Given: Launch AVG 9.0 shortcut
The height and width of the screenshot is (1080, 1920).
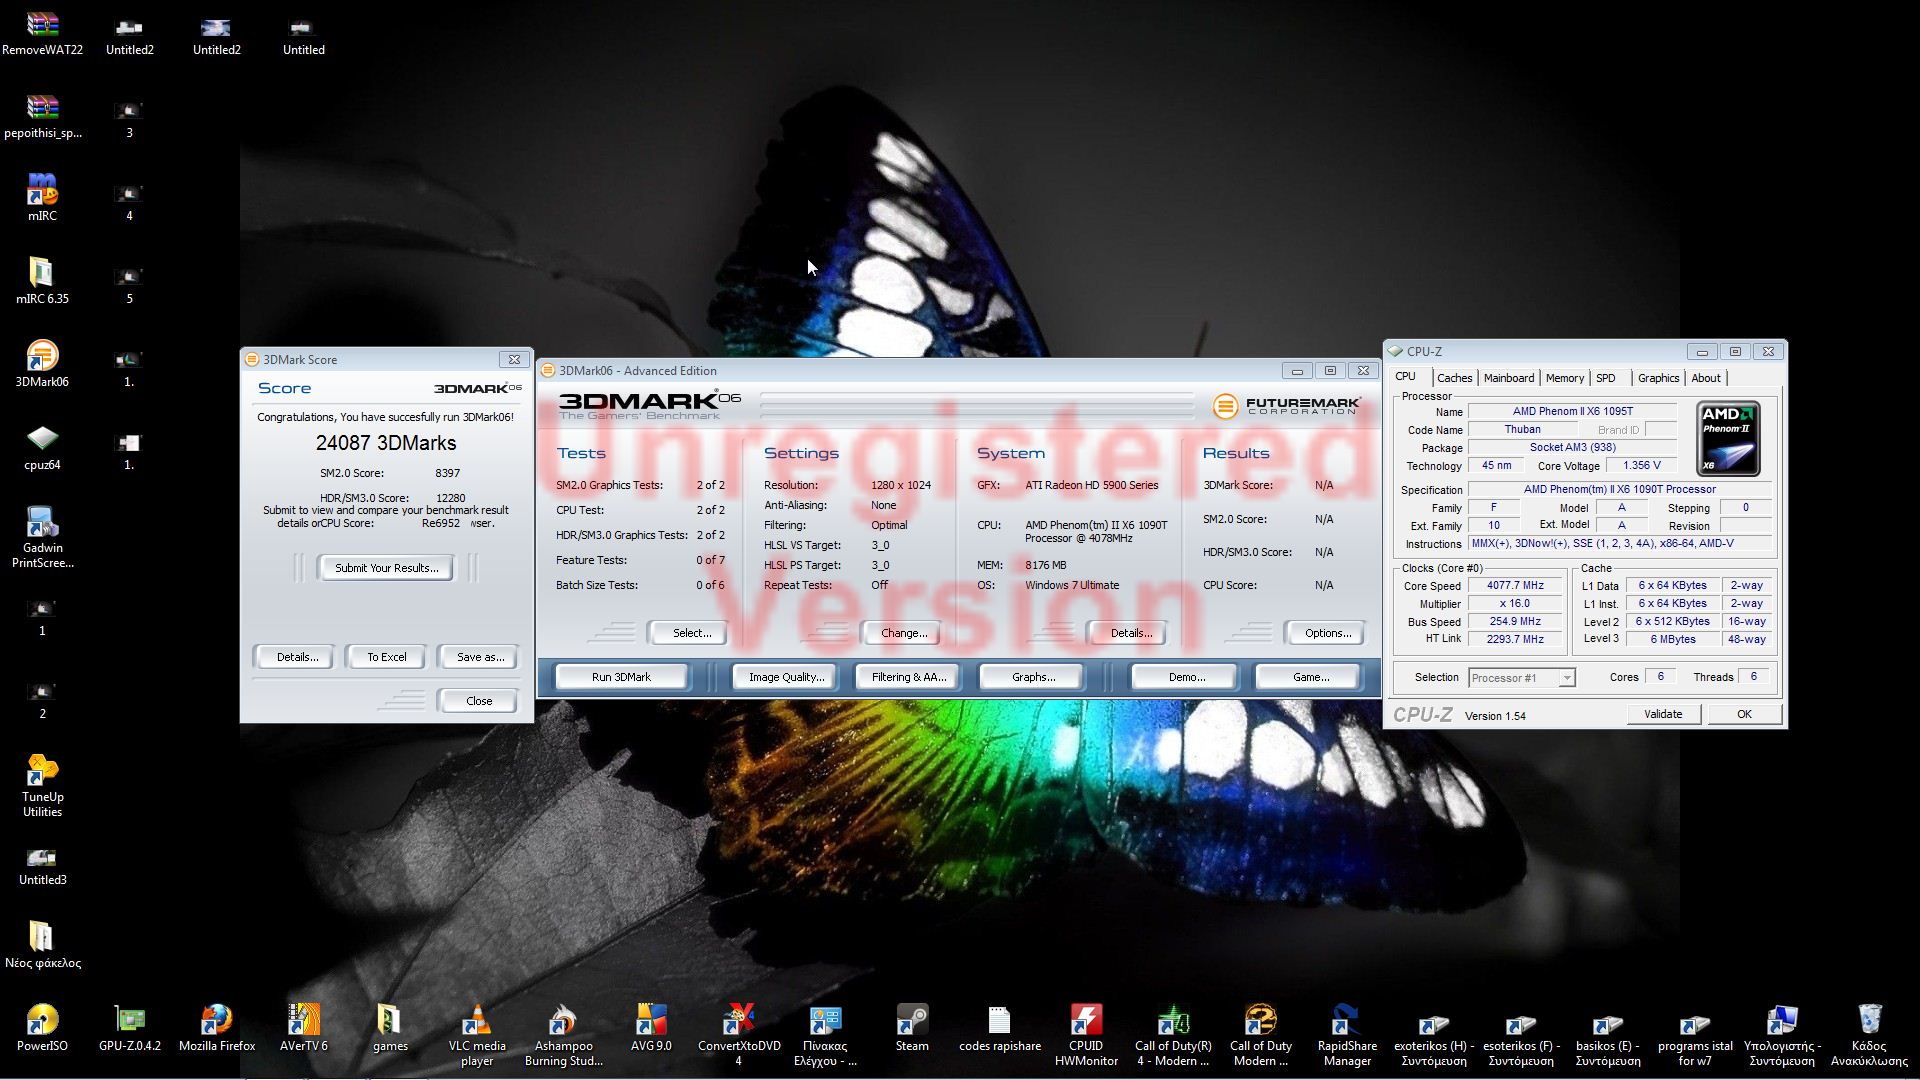Looking at the screenshot, I should pyautogui.click(x=651, y=1028).
